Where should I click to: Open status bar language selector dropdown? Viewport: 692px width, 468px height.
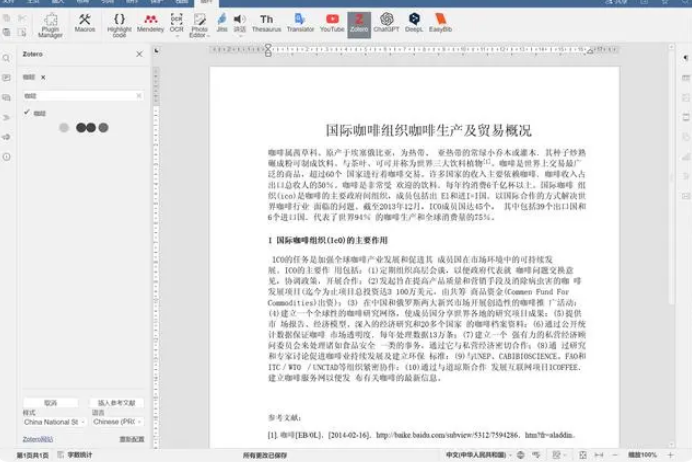pyautogui.click(x=478, y=455)
